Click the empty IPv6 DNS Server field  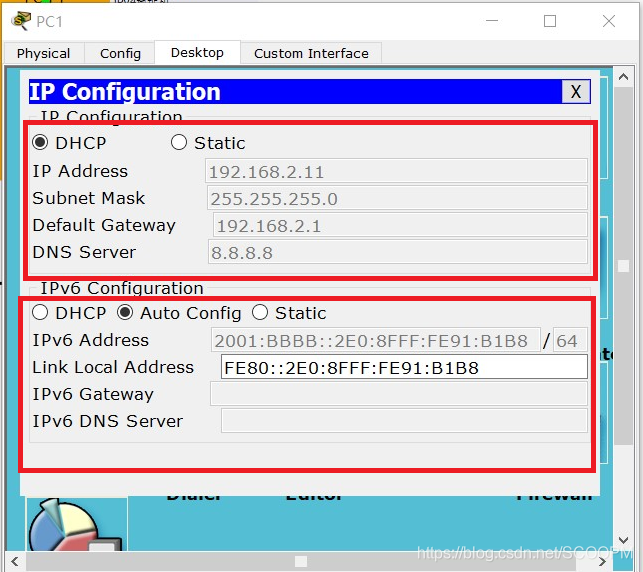(404, 421)
